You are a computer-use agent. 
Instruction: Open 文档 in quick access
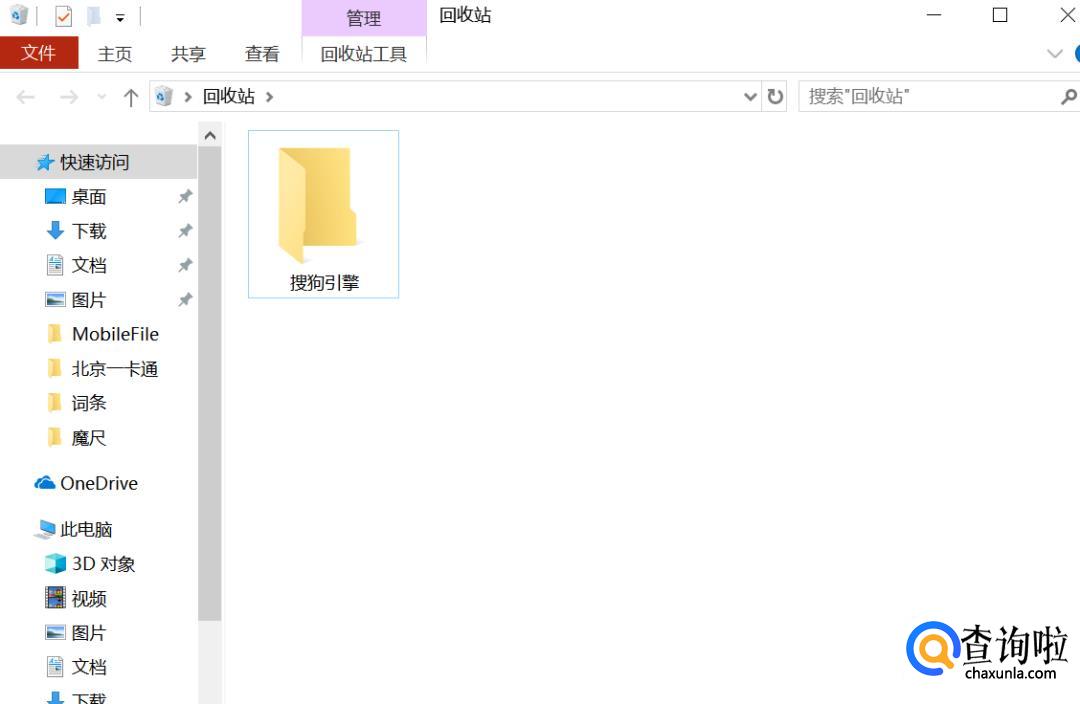89,265
